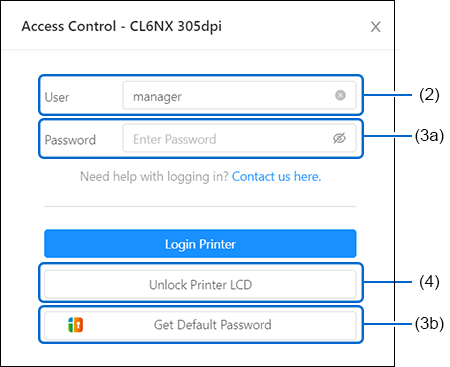
Task: Click the Unlock Printer LCD button
Action: click(200, 284)
